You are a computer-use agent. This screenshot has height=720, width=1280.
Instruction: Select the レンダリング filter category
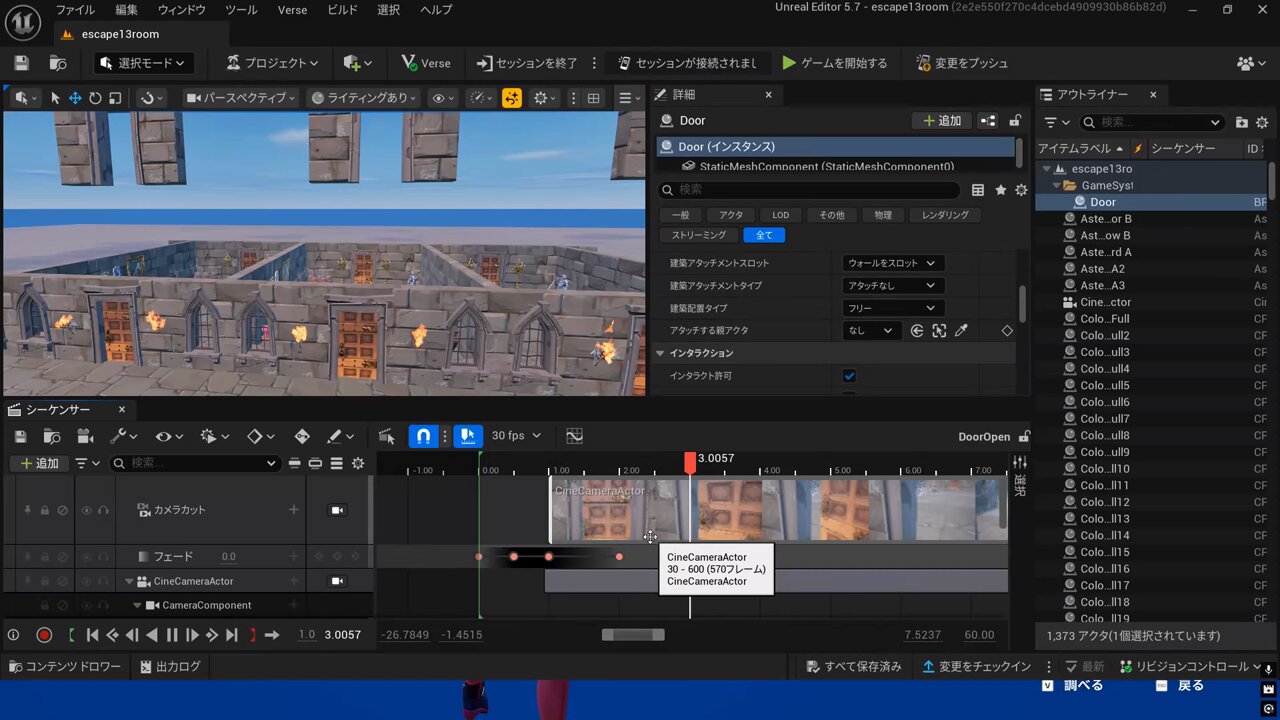(x=945, y=215)
